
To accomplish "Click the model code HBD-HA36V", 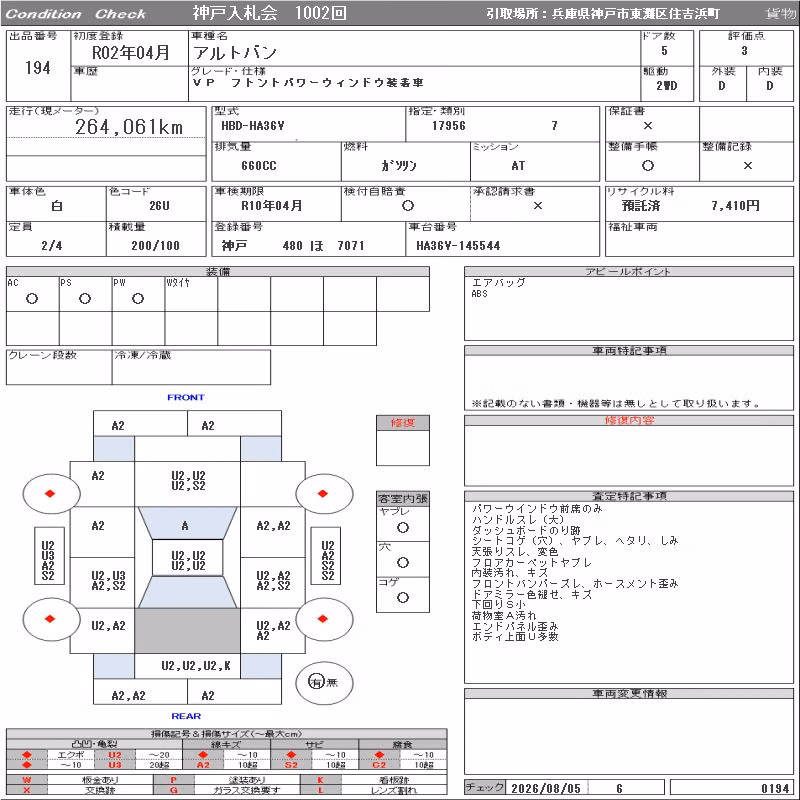I will pyautogui.click(x=253, y=126).
